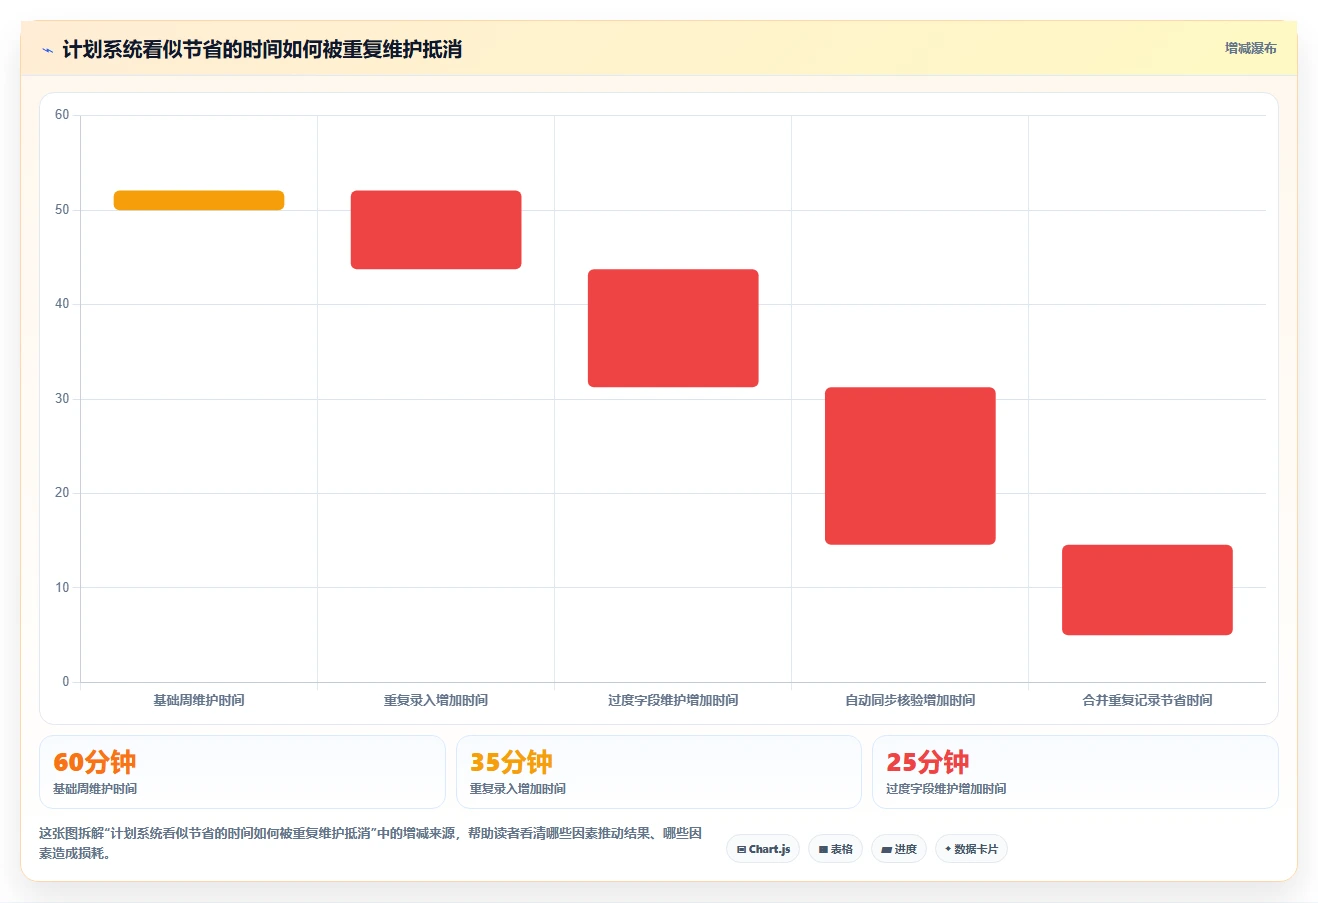Click x-axis label 基础周维护时间

[199, 700]
